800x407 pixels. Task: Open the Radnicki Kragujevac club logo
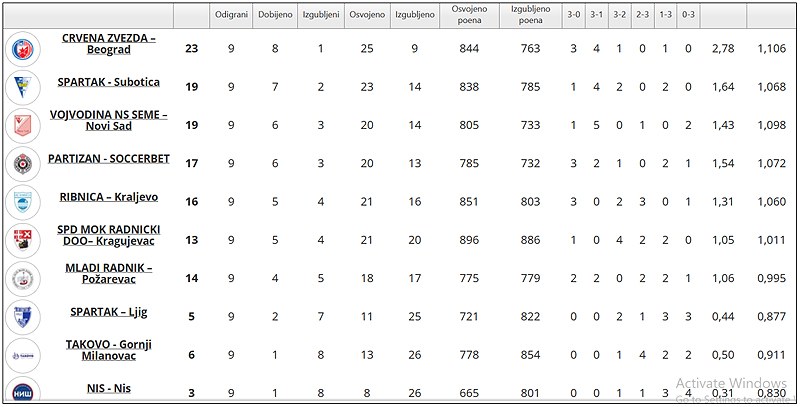click(21, 239)
